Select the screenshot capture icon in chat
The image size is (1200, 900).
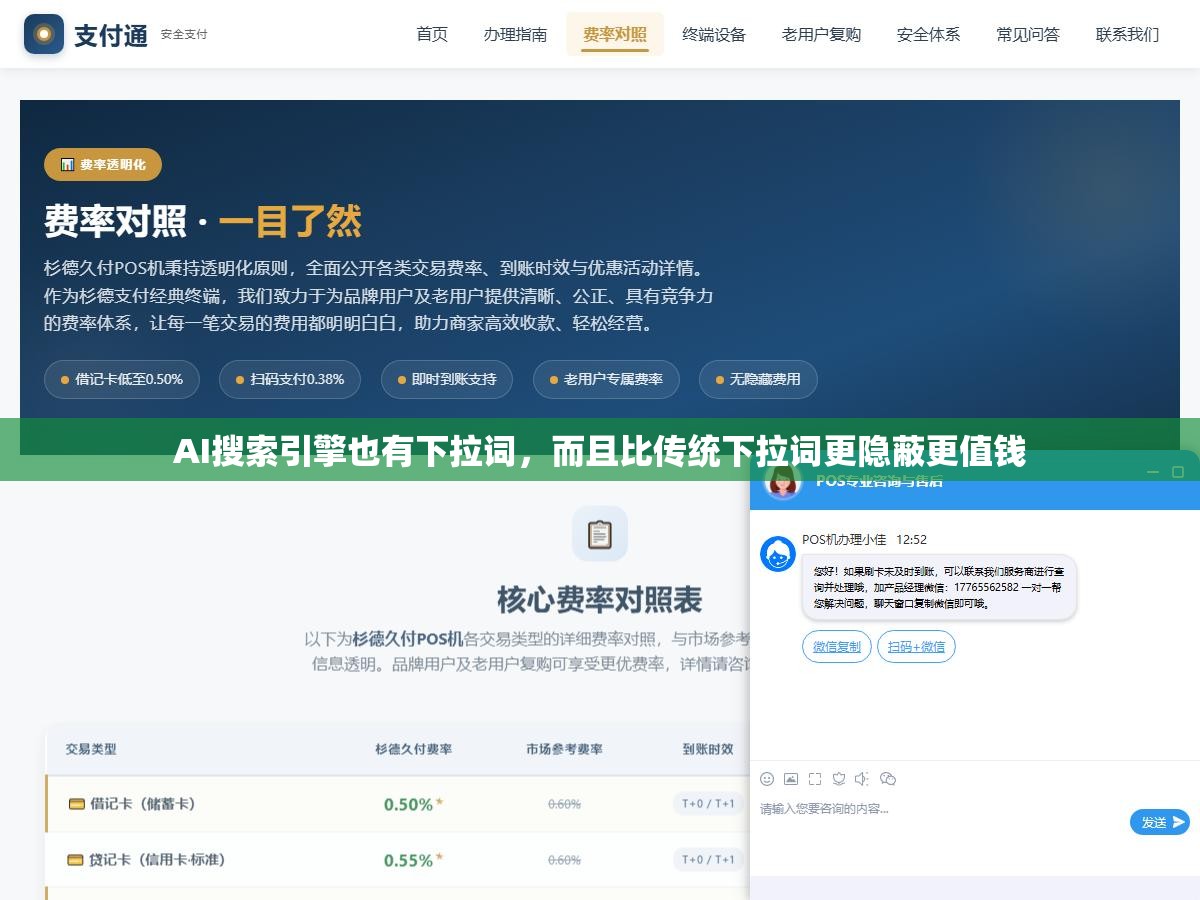click(x=815, y=779)
